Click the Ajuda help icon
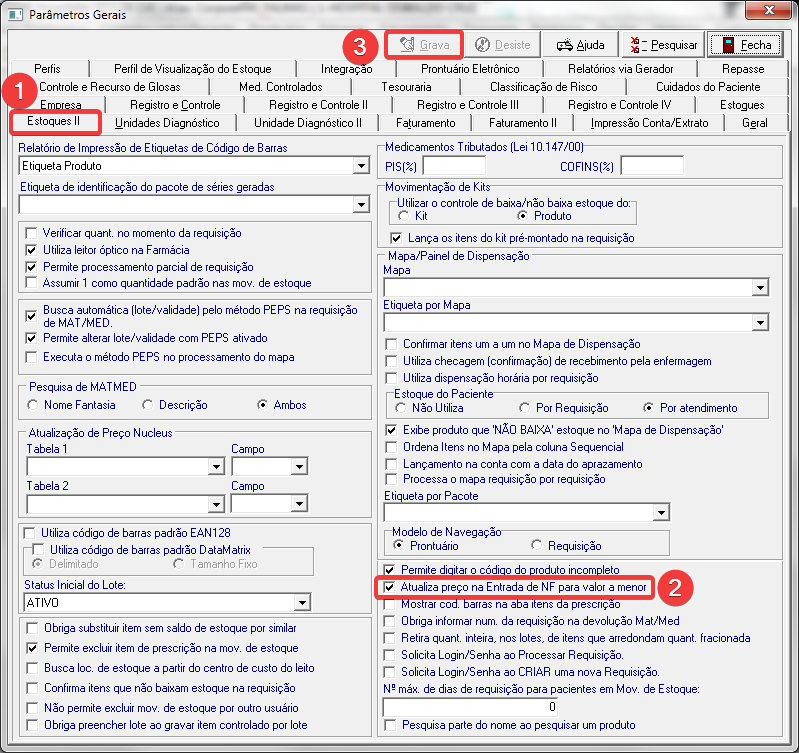Viewport: 799px width, 753px height. coord(565,45)
